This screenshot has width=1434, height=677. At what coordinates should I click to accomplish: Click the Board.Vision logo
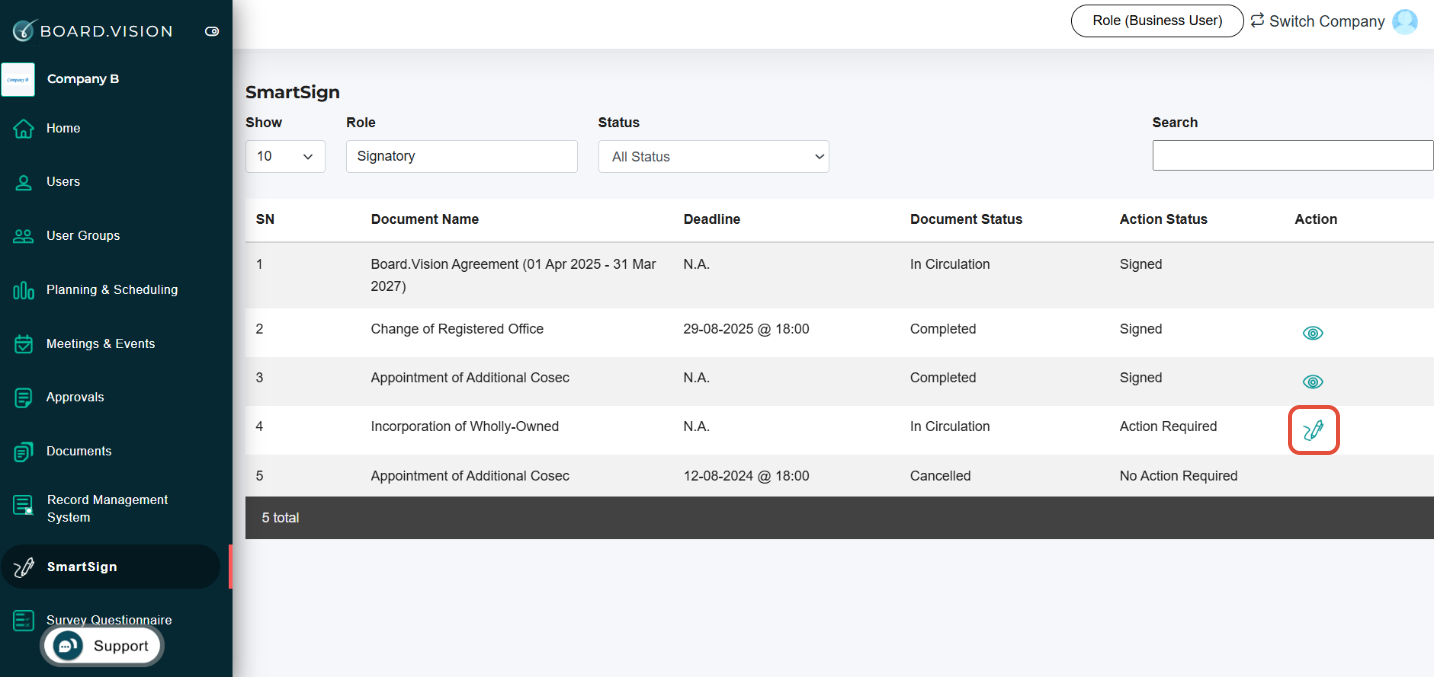(92, 31)
